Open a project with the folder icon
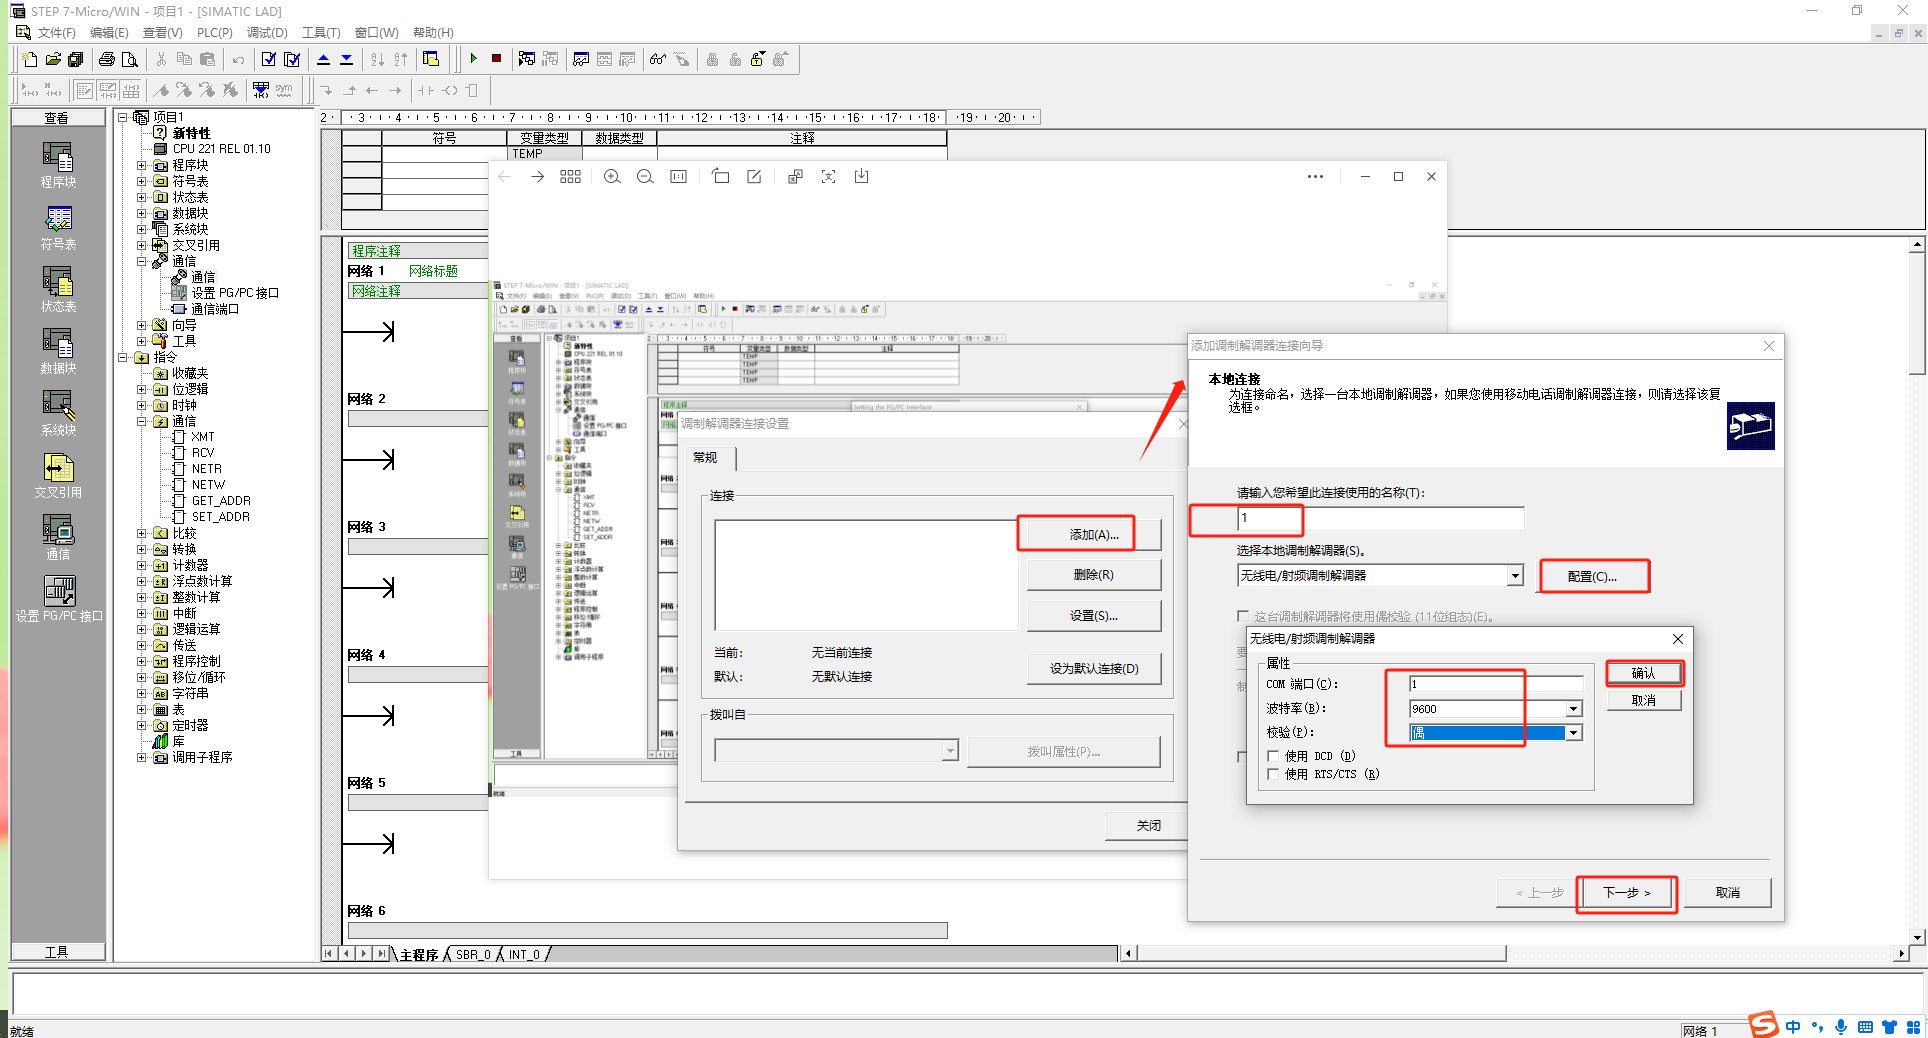This screenshot has height=1038, width=1928. [53, 59]
